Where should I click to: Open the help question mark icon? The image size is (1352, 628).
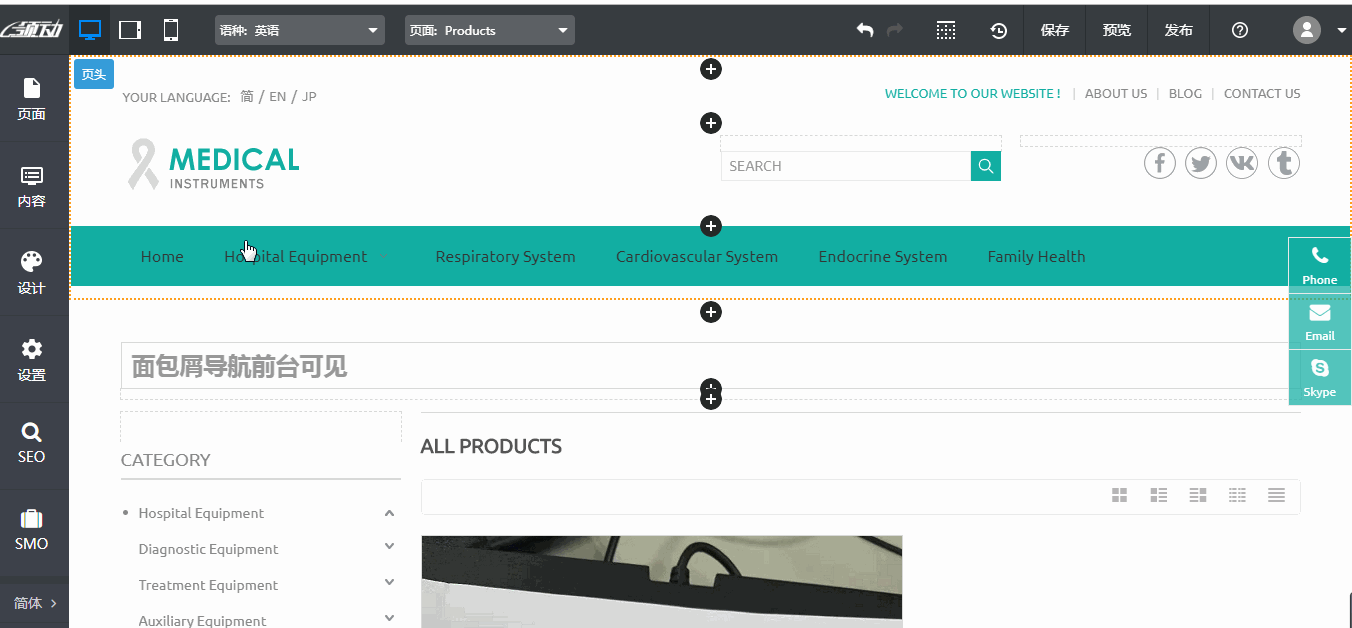click(1240, 30)
